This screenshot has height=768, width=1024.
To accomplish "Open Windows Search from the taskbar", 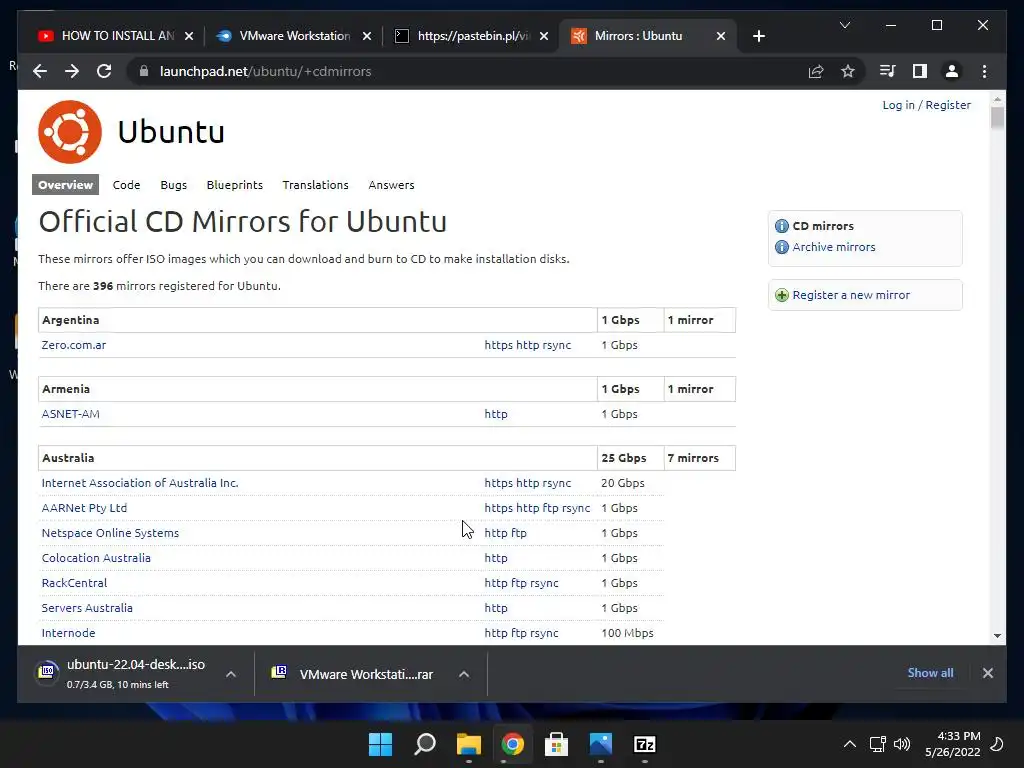I will click(x=425, y=744).
